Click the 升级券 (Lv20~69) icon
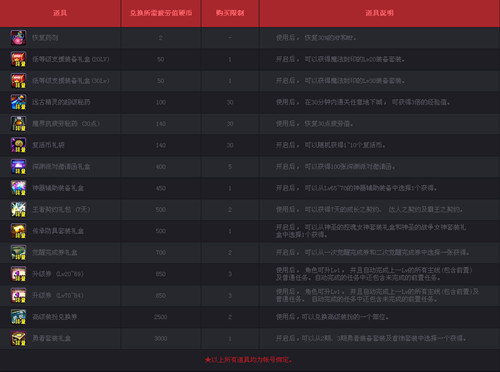This screenshot has height=372, width=500. pyautogui.click(x=18, y=274)
